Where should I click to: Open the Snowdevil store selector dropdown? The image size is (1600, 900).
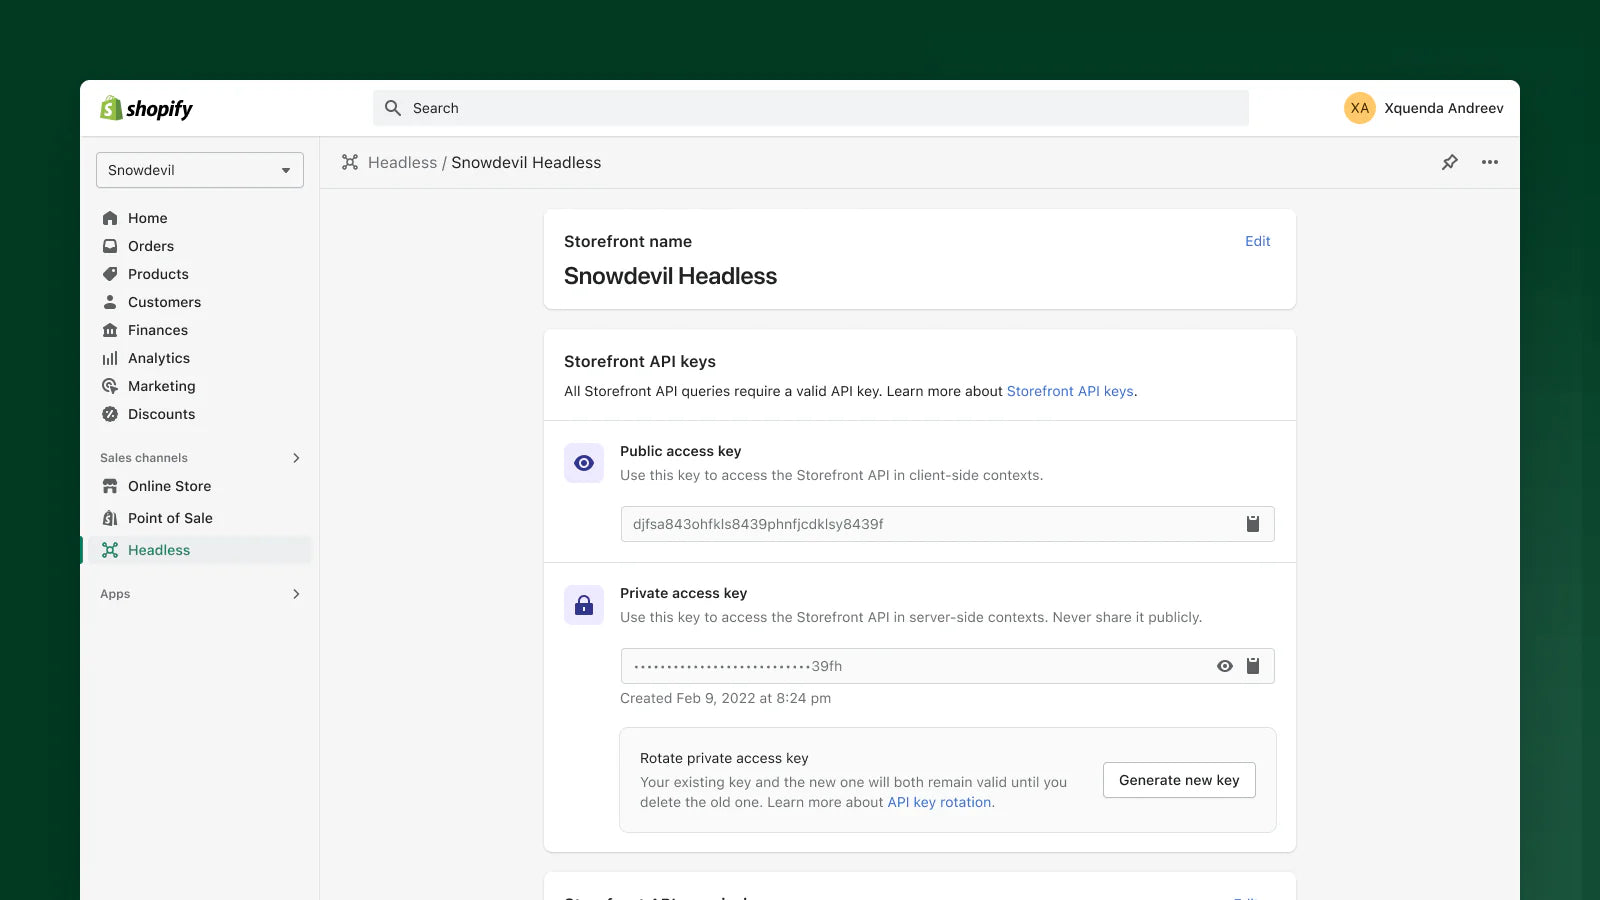click(x=200, y=170)
